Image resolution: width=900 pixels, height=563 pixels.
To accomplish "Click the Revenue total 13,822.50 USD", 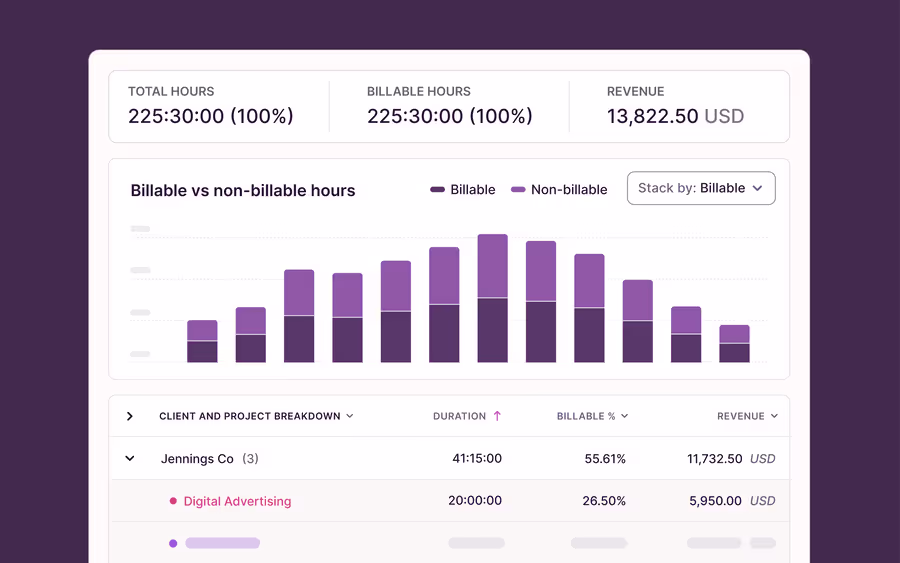I will click(676, 116).
